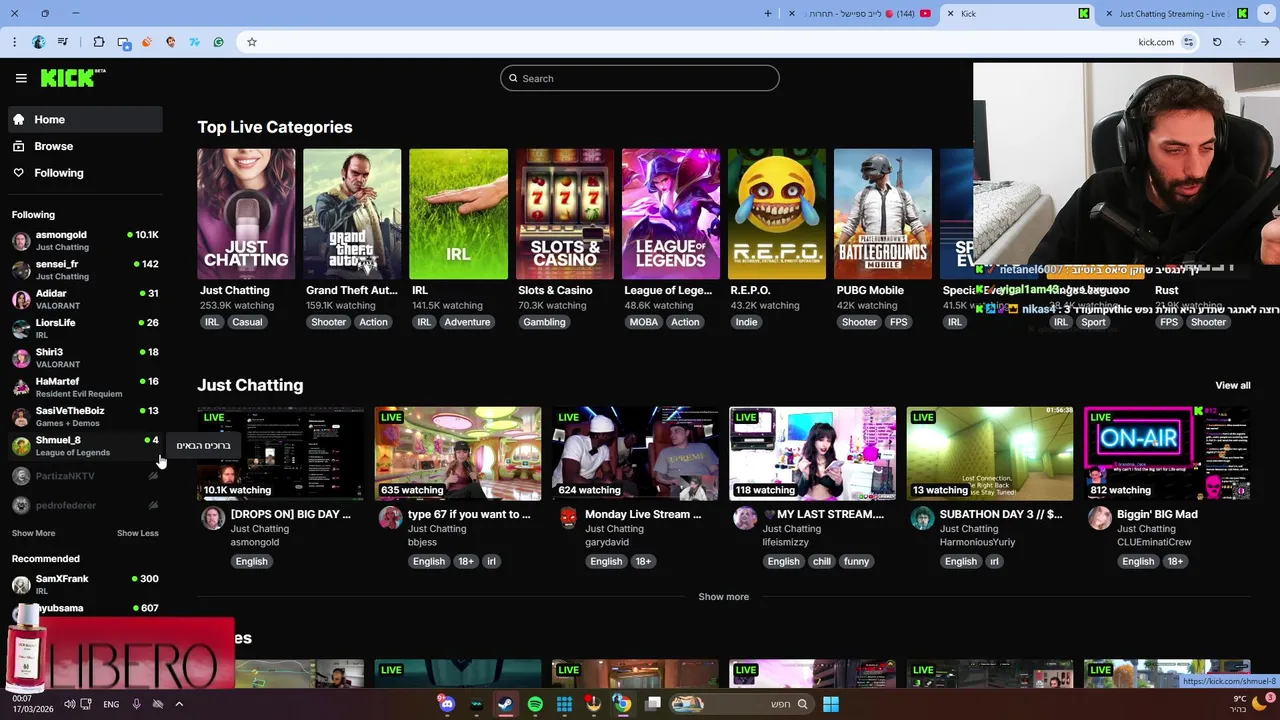Open Following in the sidebar
This screenshot has width=1280, height=720.
pyautogui.click(x=85, y=173)
